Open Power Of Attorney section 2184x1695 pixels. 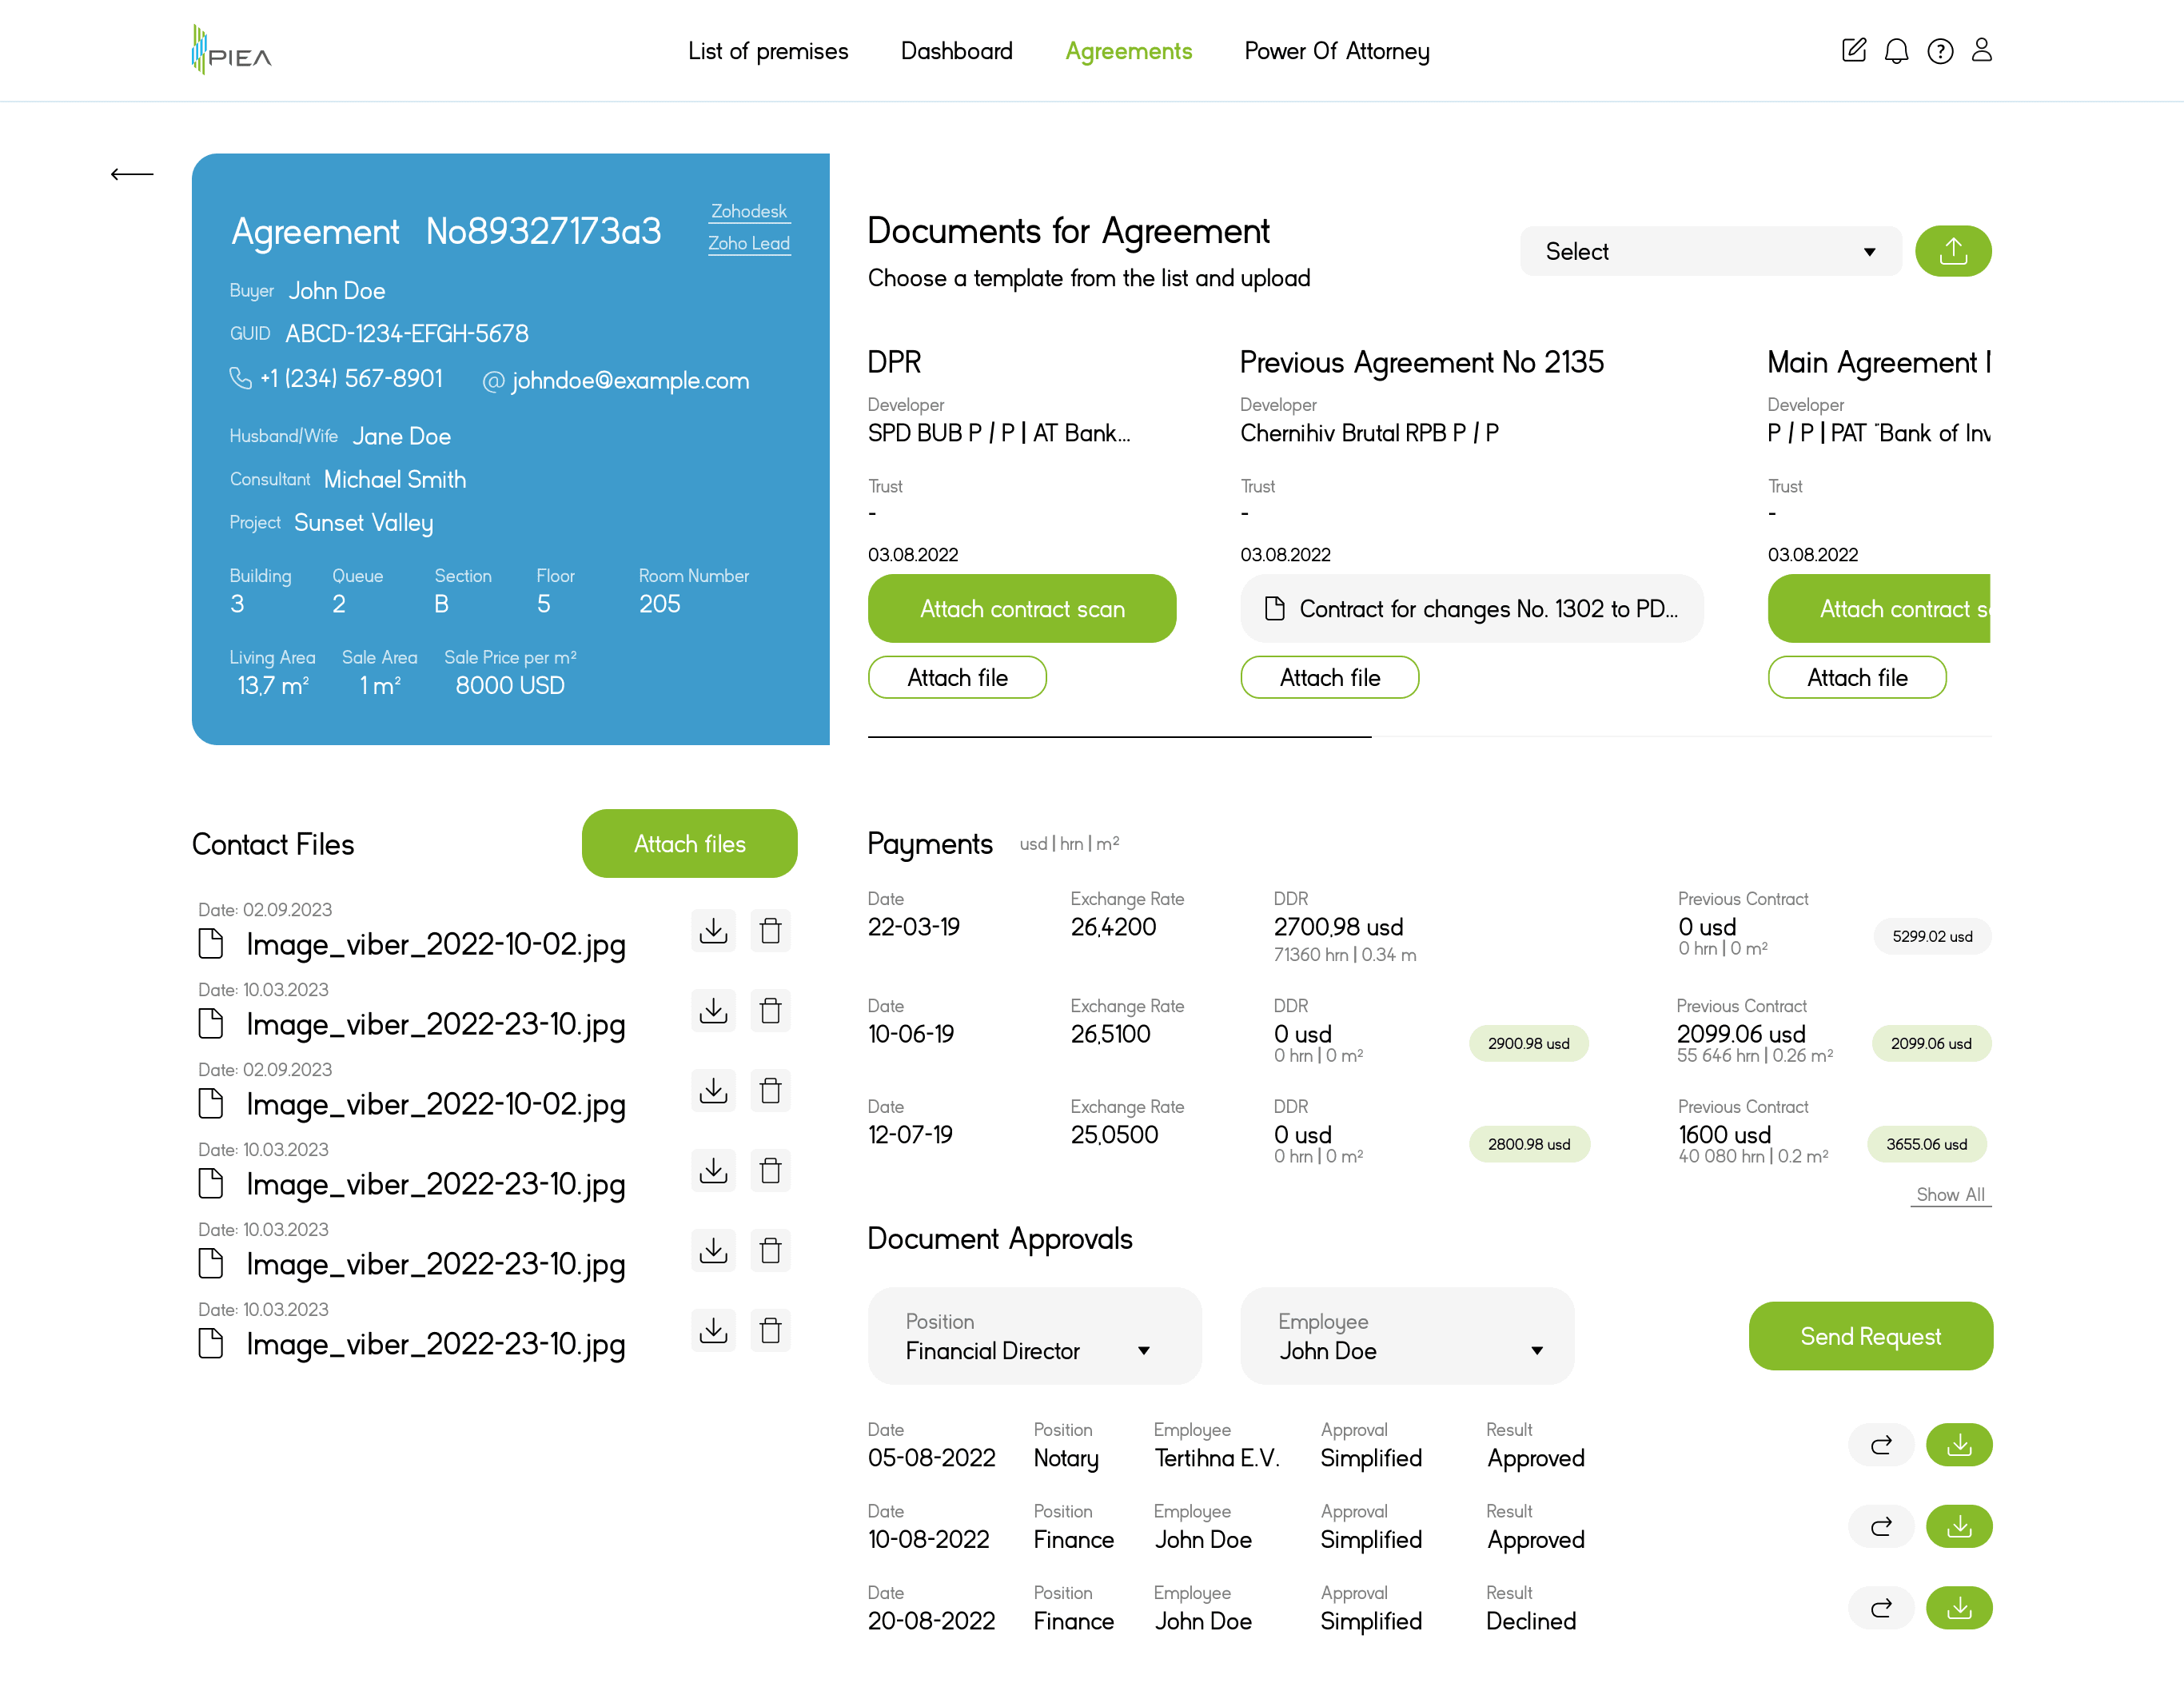tap(1337, 51)
